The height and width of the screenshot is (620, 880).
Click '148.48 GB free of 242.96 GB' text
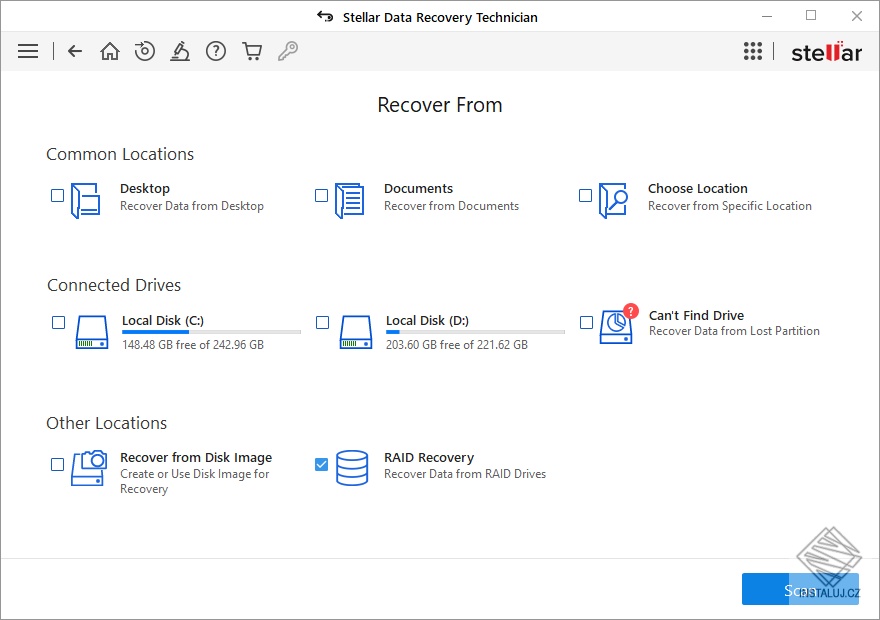click(193, 345)
